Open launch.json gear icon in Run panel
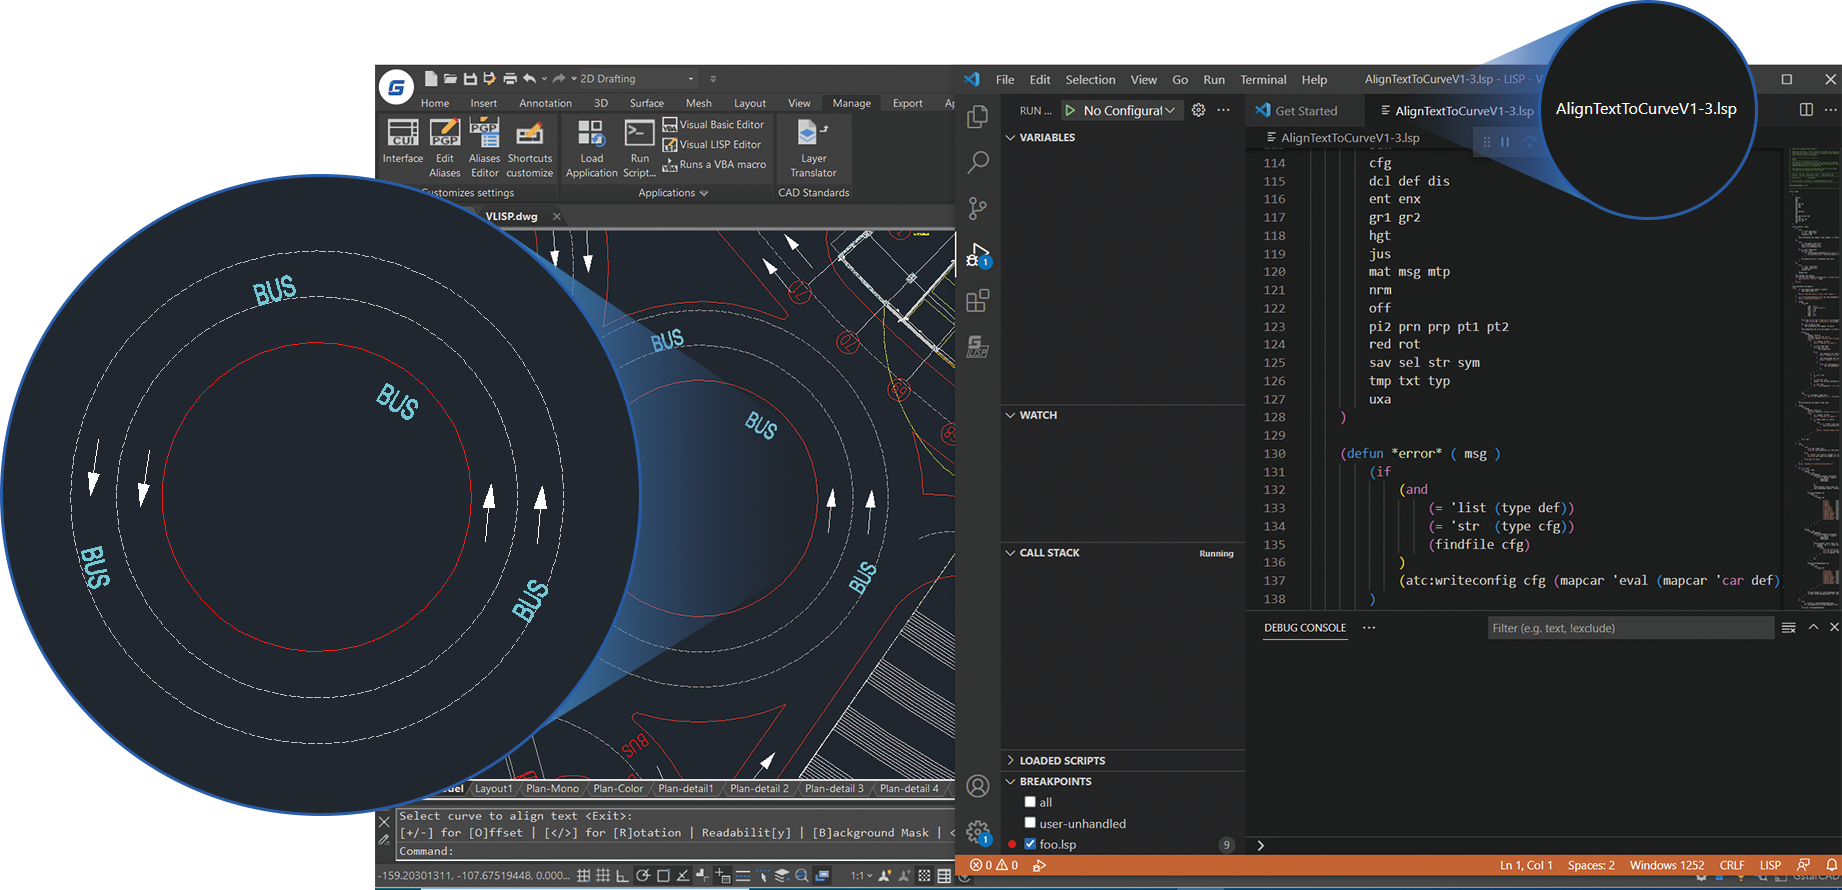This screenshot has height=890, width=1842. coord(1198,110)
